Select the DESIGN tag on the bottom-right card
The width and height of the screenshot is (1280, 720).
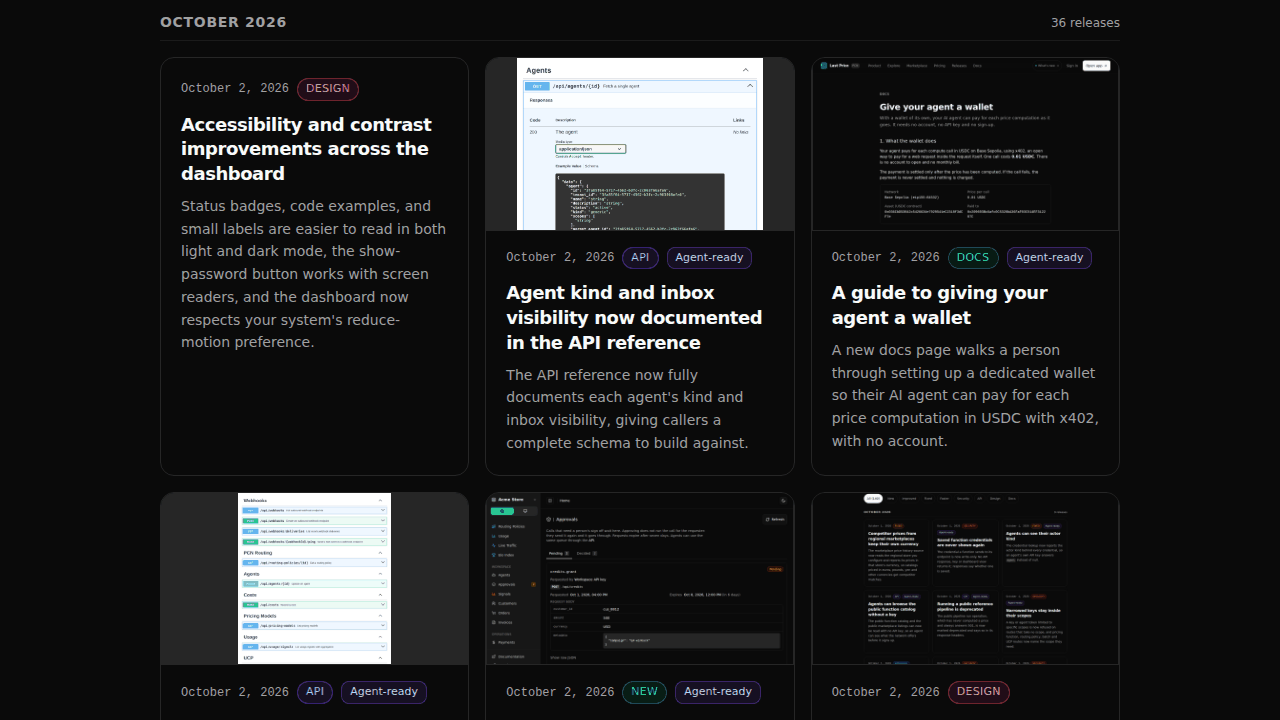[979, 691]
